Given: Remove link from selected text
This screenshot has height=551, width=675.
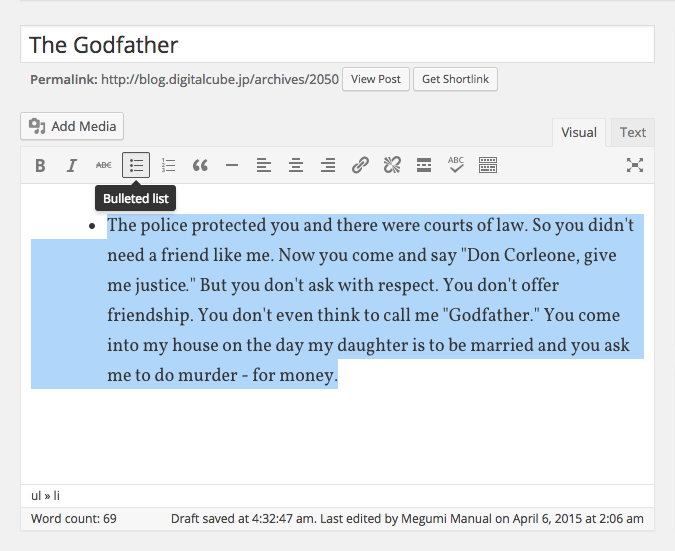Looking at the screenshot, I should 392,166.
